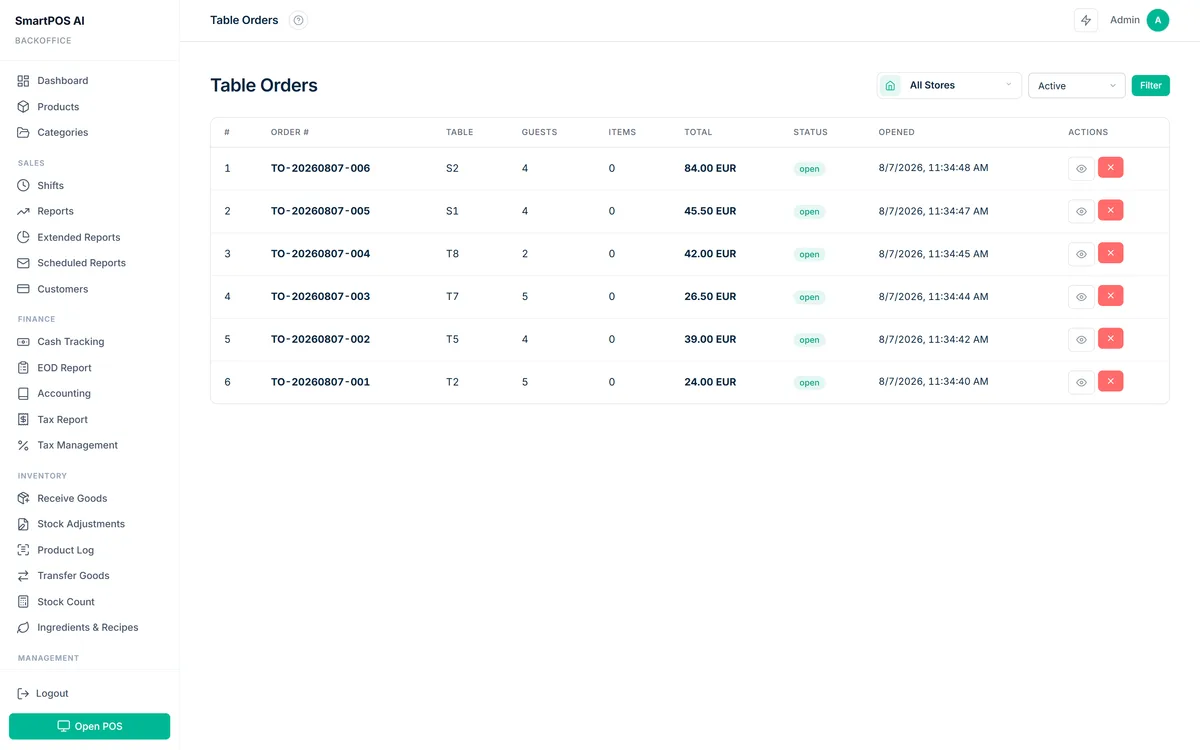This screenshot has width=1200, height=750.
Task: Cancel order TO-20260807-001 with the red X
Action: point(1110,381)
